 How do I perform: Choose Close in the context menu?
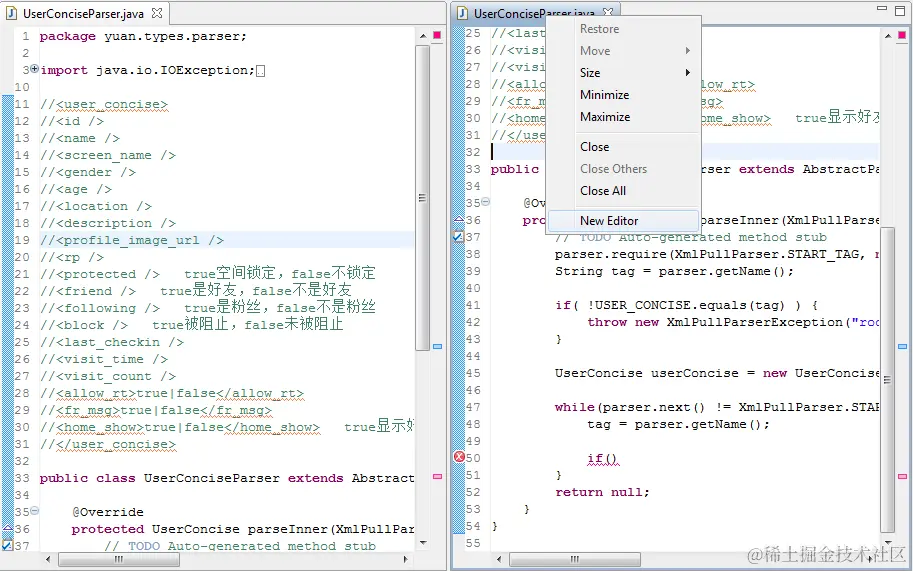(x=594, y=147)
